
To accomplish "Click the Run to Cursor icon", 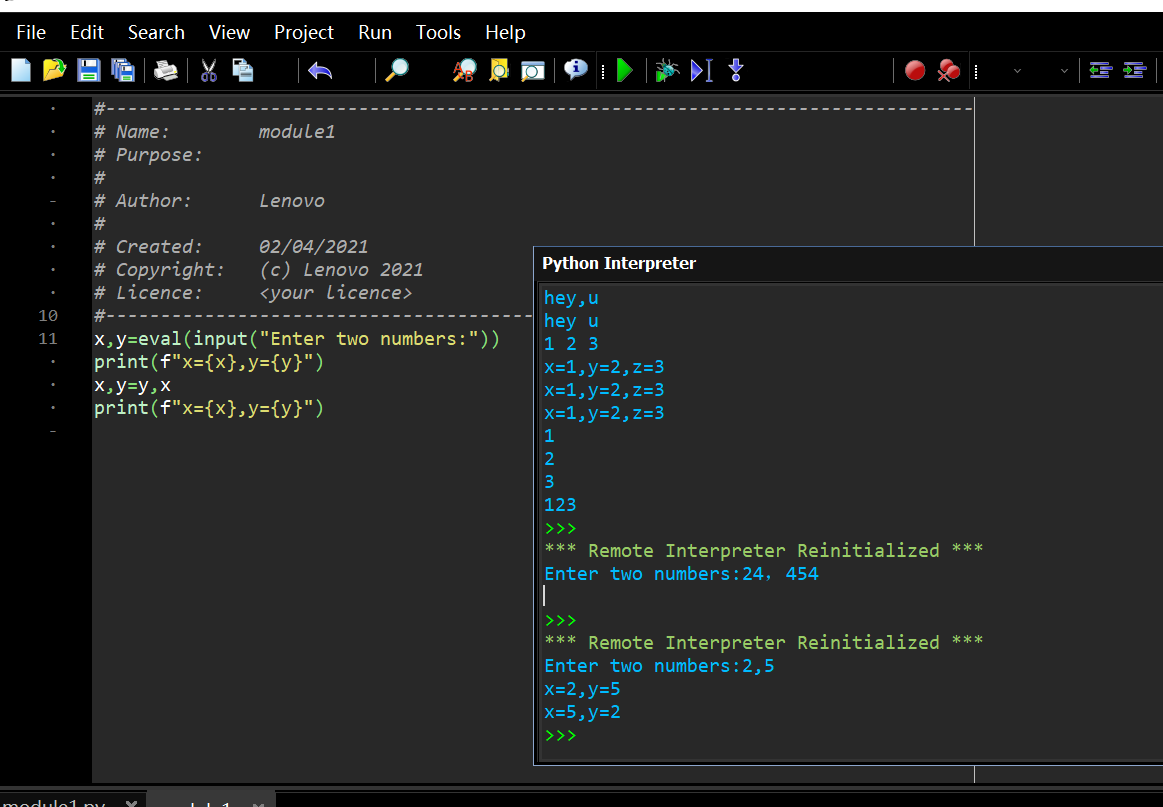I will pos(702,70).
